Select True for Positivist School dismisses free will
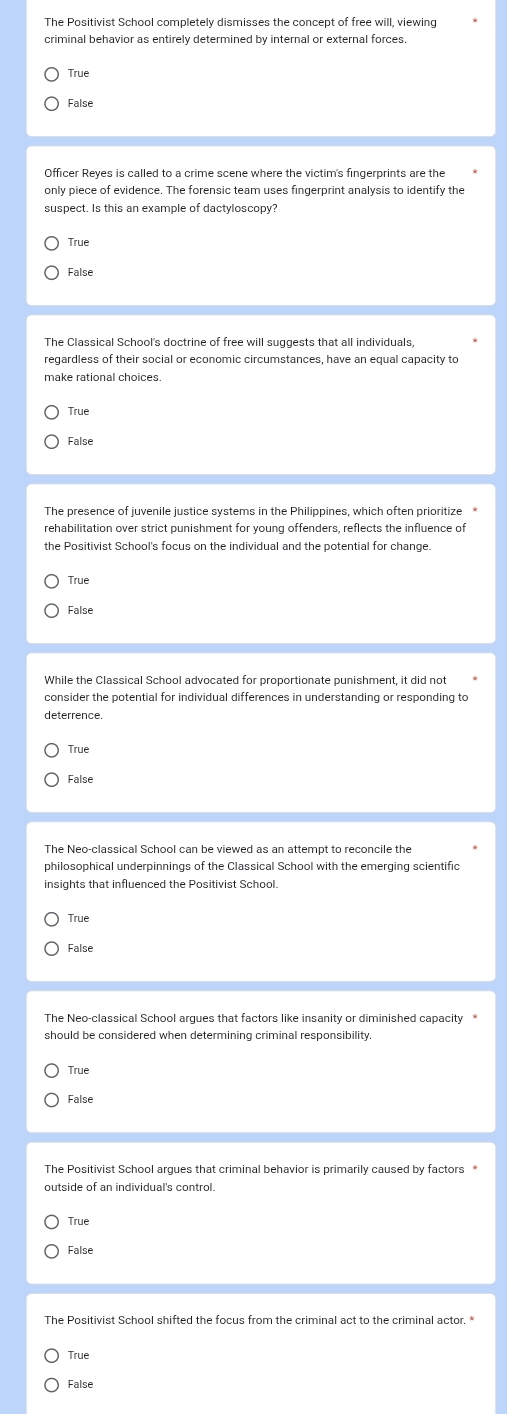The height and width of the screenshot is (1414, 507). (52, 74)
